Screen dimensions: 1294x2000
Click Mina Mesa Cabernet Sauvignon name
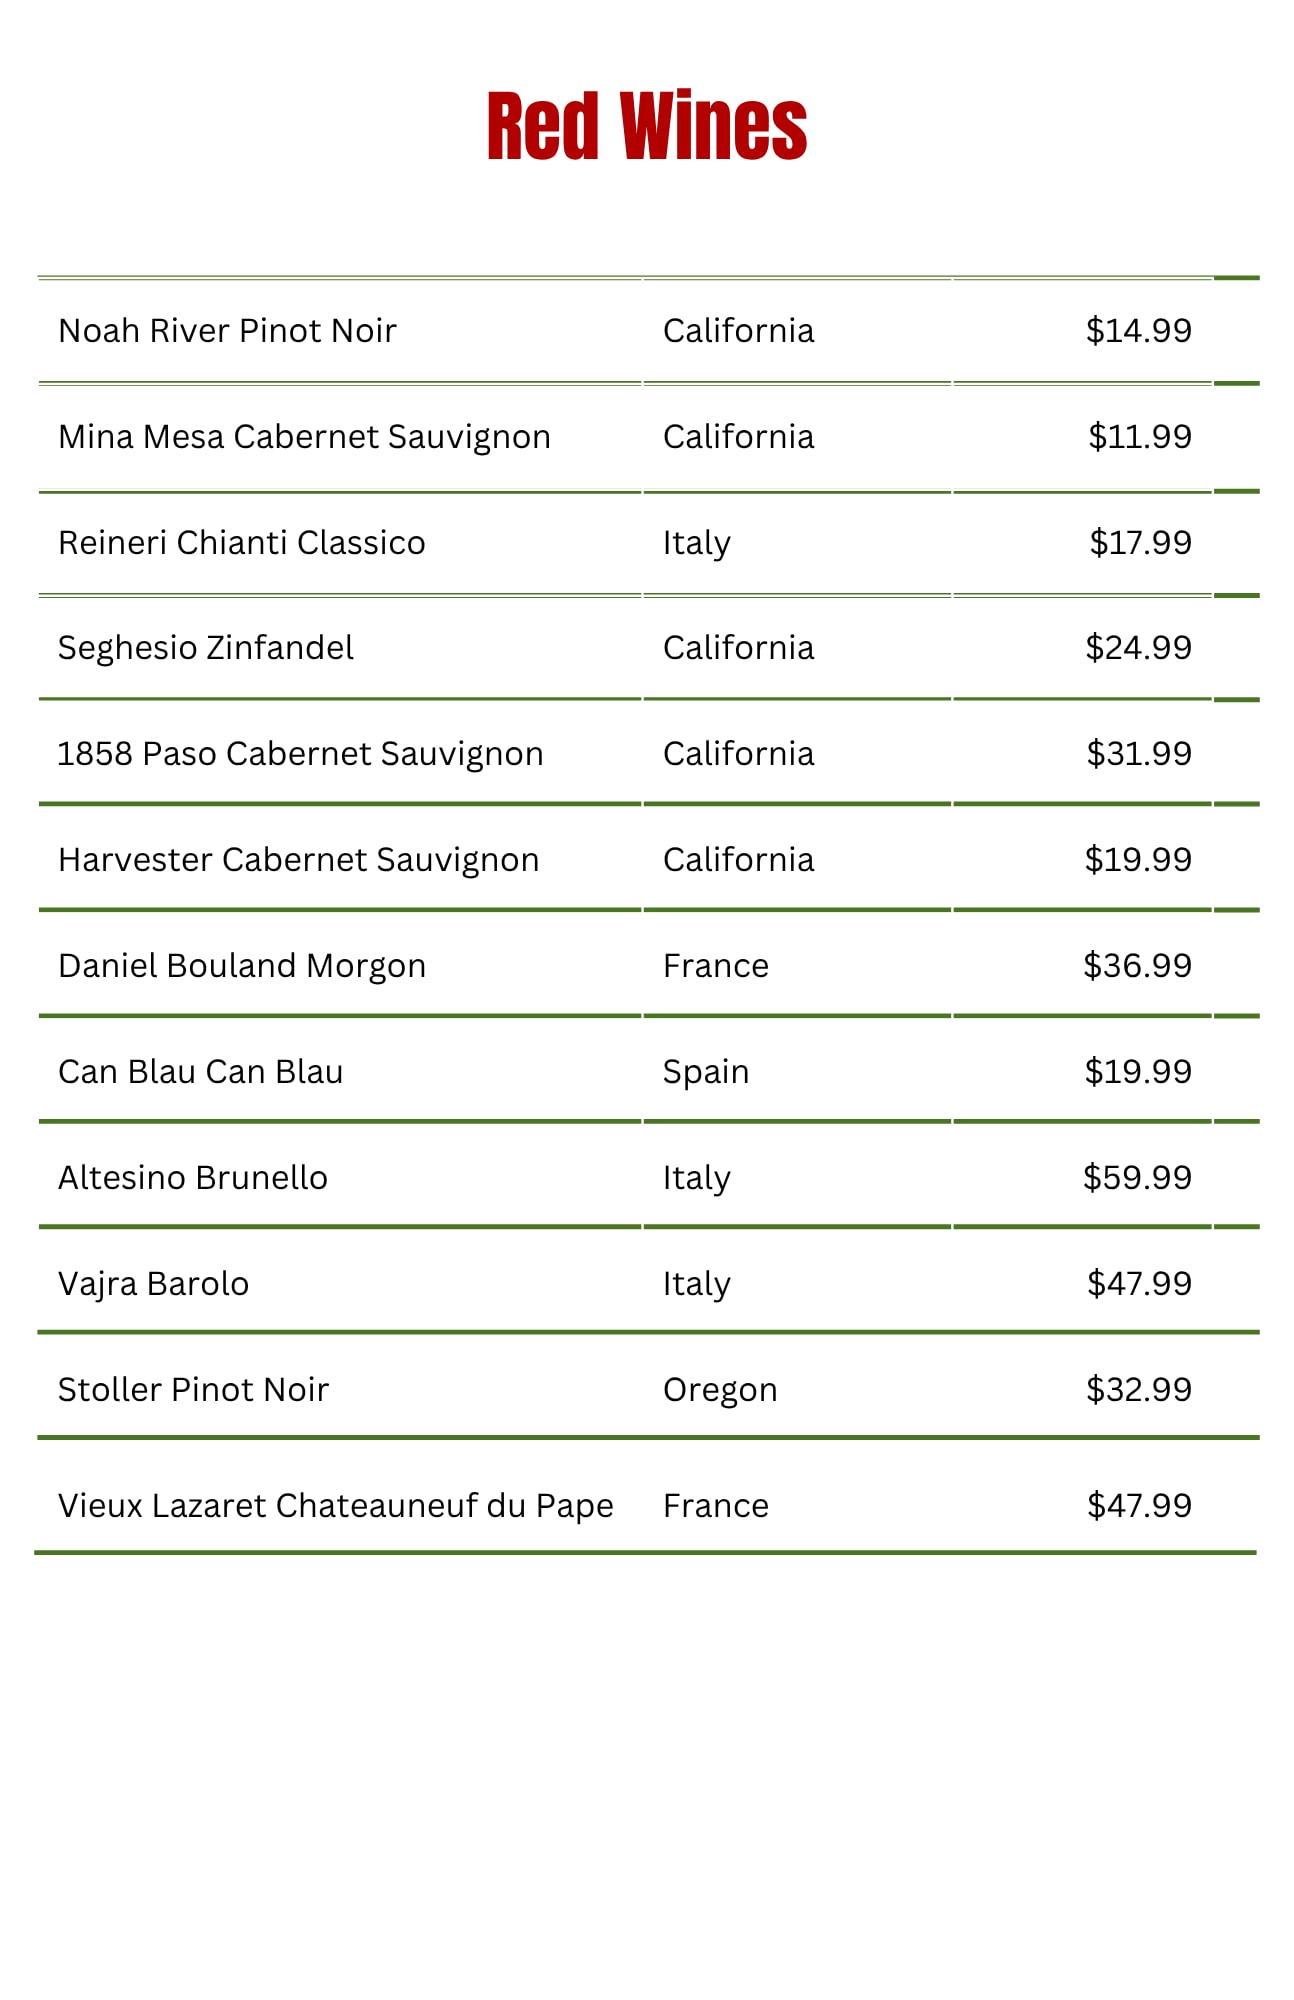(304, 437)
